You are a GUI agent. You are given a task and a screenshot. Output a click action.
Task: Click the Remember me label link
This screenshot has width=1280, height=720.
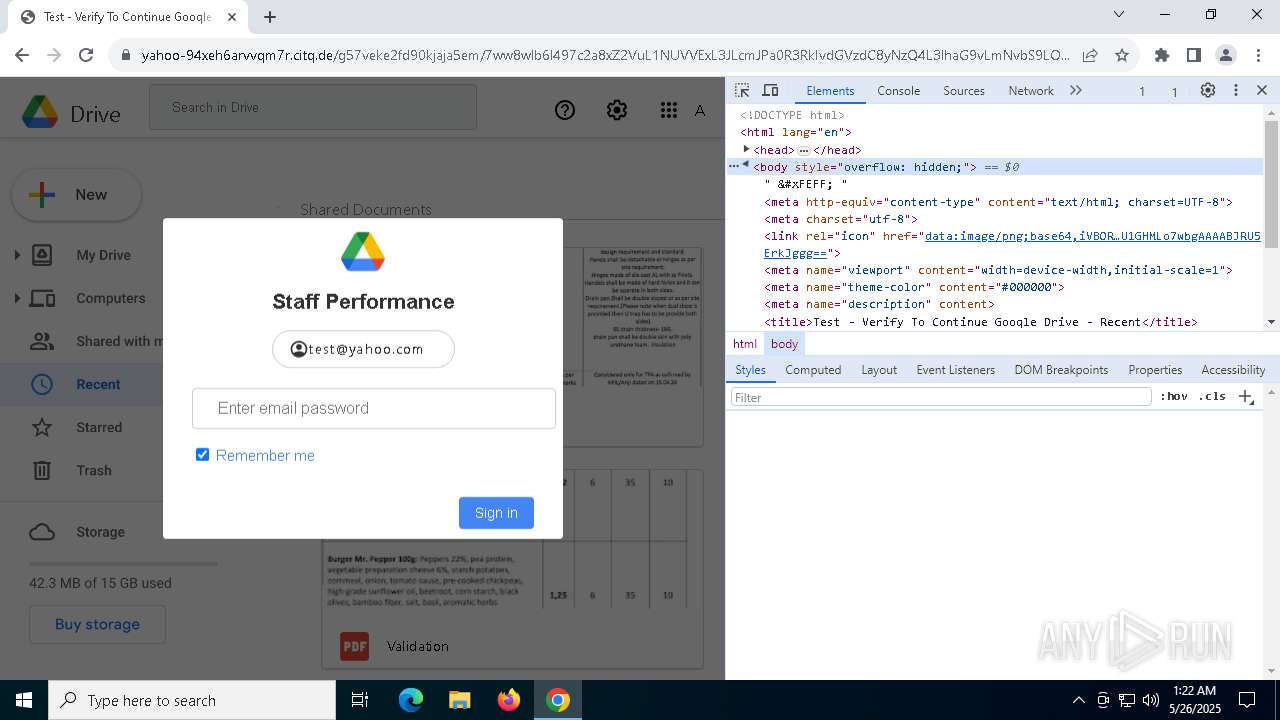pos(265,455)
